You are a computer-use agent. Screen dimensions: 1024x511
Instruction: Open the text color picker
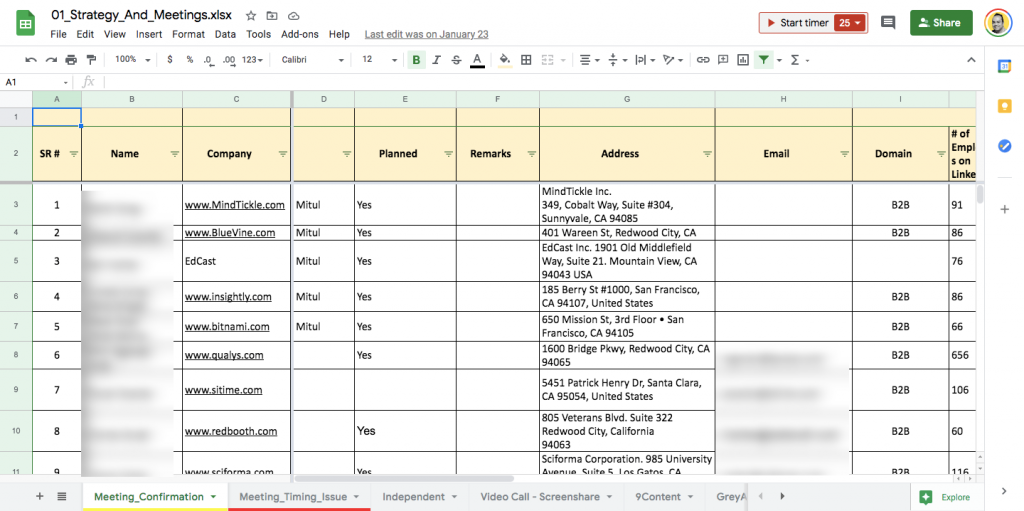tap(477, 59)
